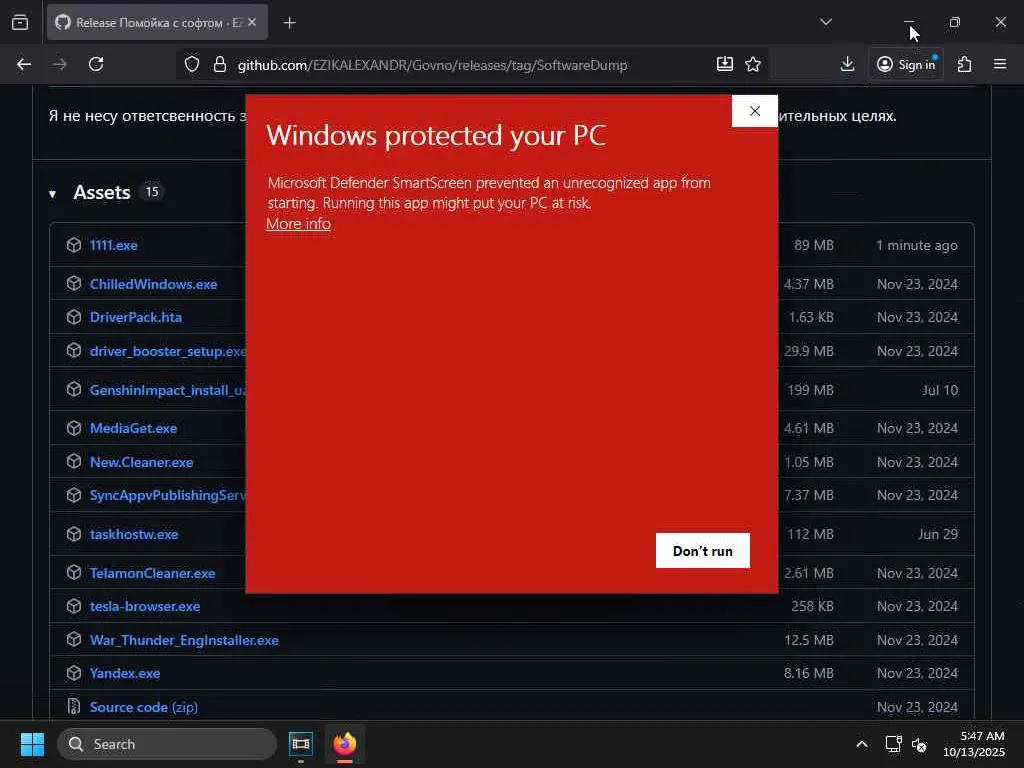The height and width of the screenshot is (768, 1024).
Task: Download taskhostw.exe asset
Action: click(134, 534)
